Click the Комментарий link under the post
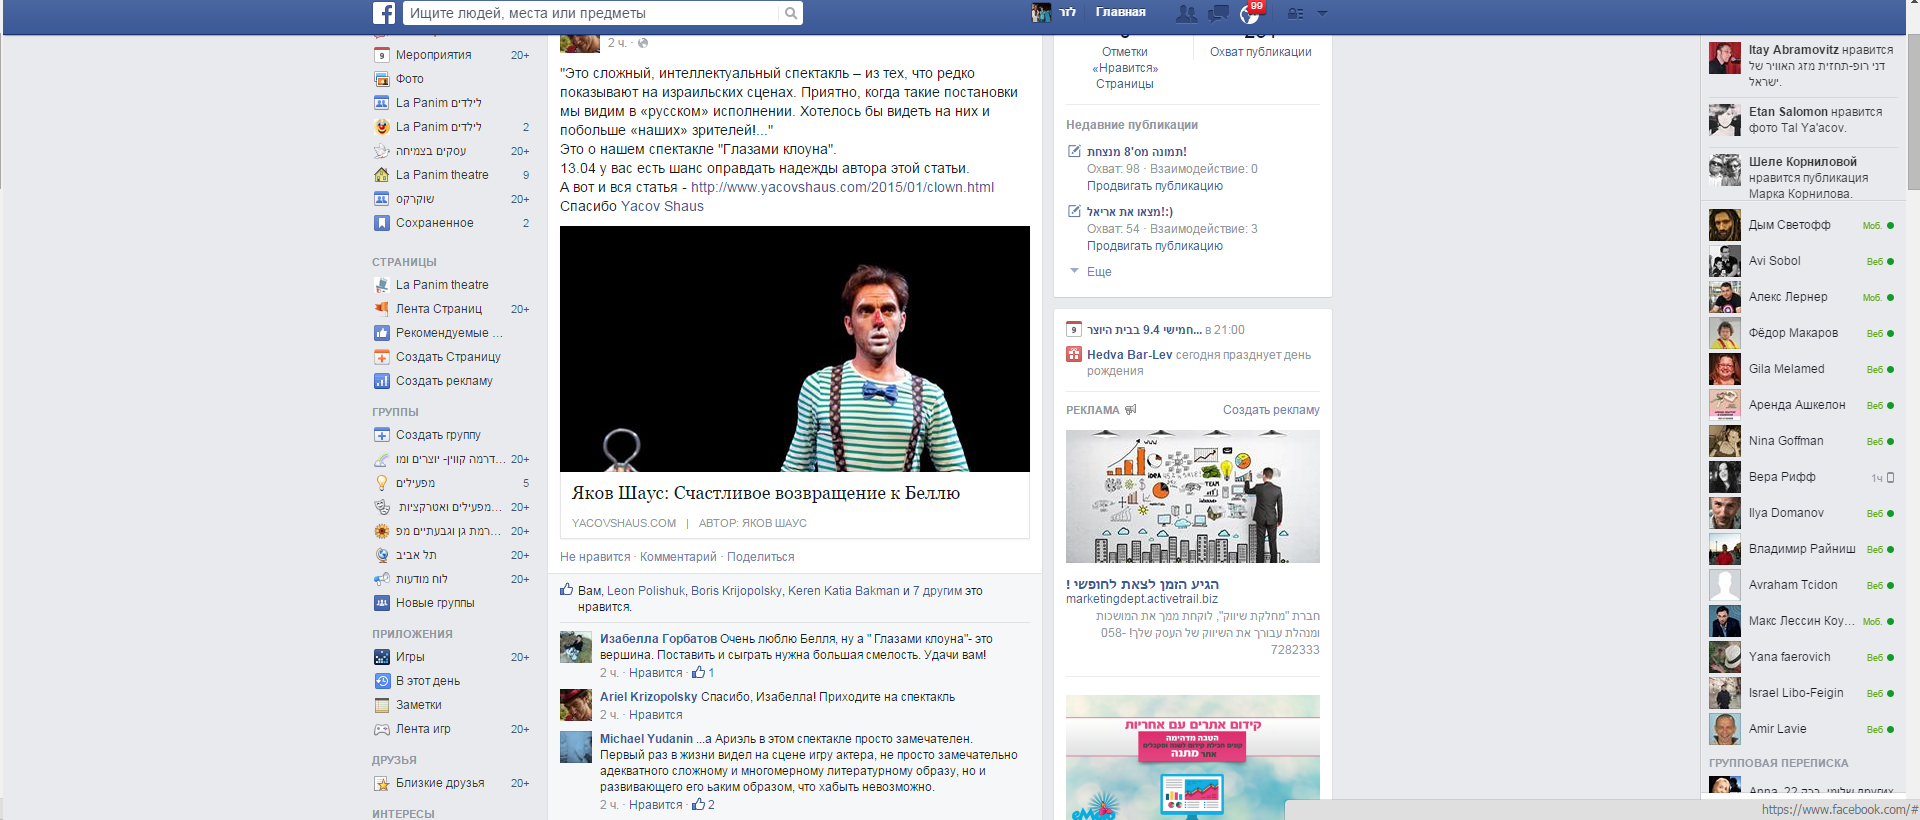Viewport: 1920px width, 820px height. point(678,557)
